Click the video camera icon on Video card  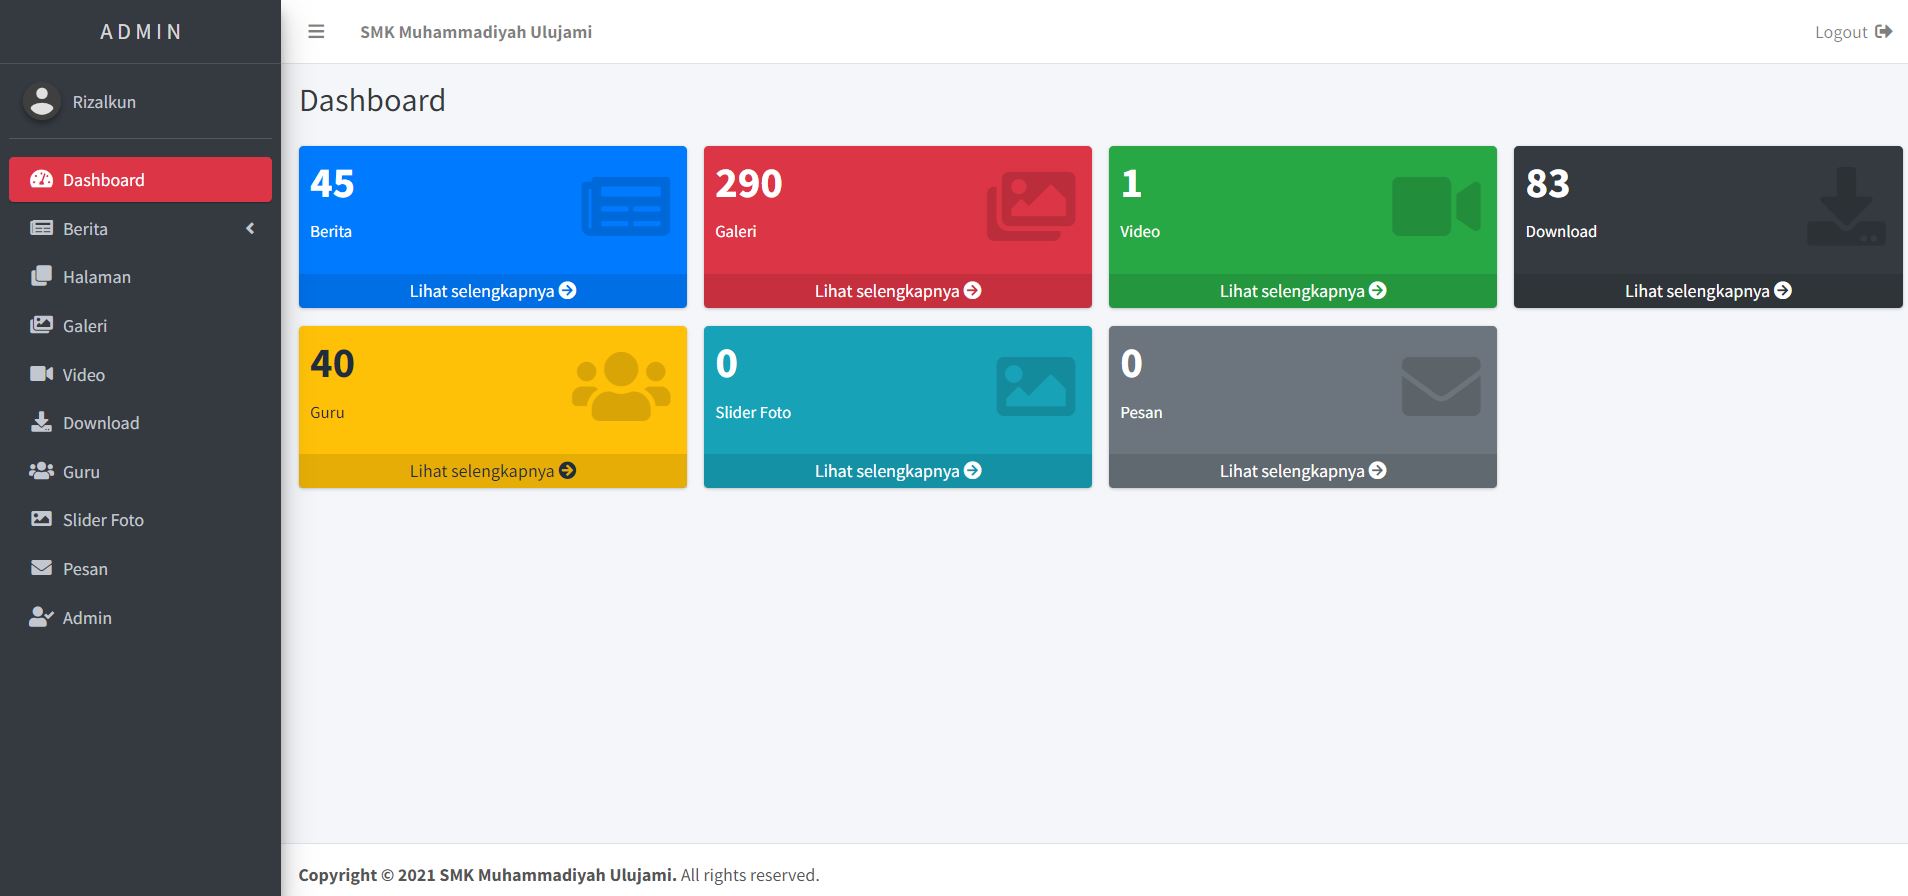click(1436, 207)
